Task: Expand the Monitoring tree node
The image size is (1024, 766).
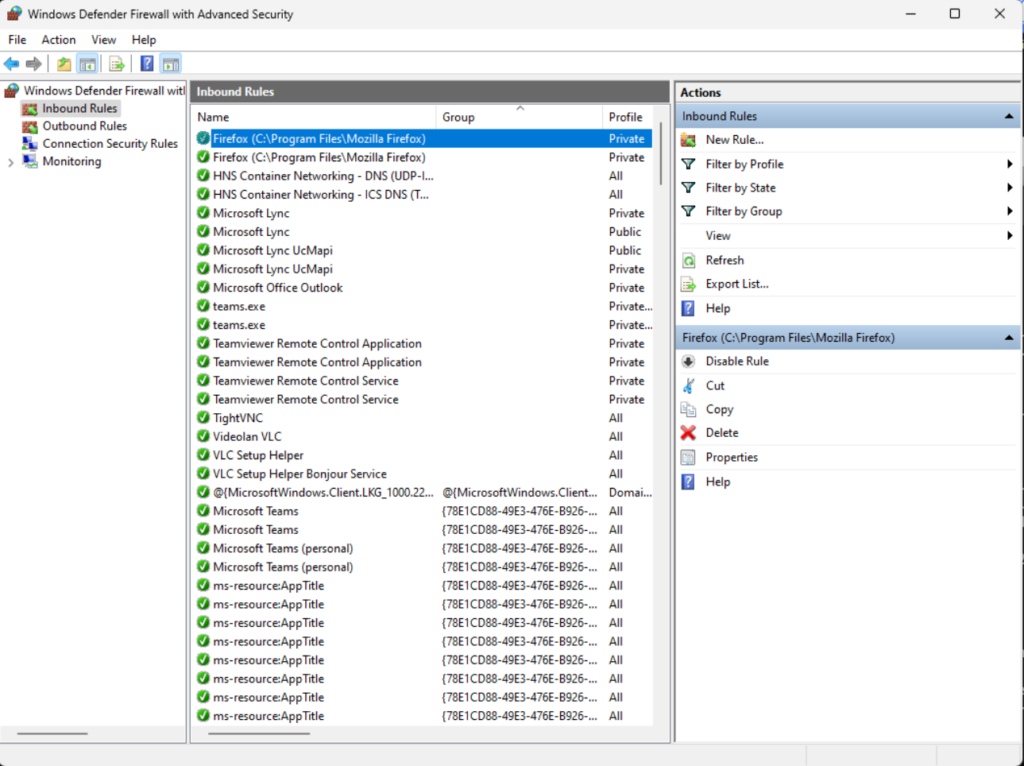Action: tap(10, 162)
